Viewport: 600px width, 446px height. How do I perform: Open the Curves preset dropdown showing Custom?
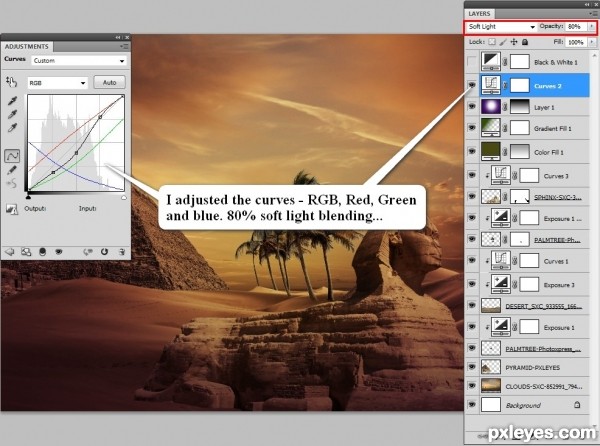pos(79,61)
